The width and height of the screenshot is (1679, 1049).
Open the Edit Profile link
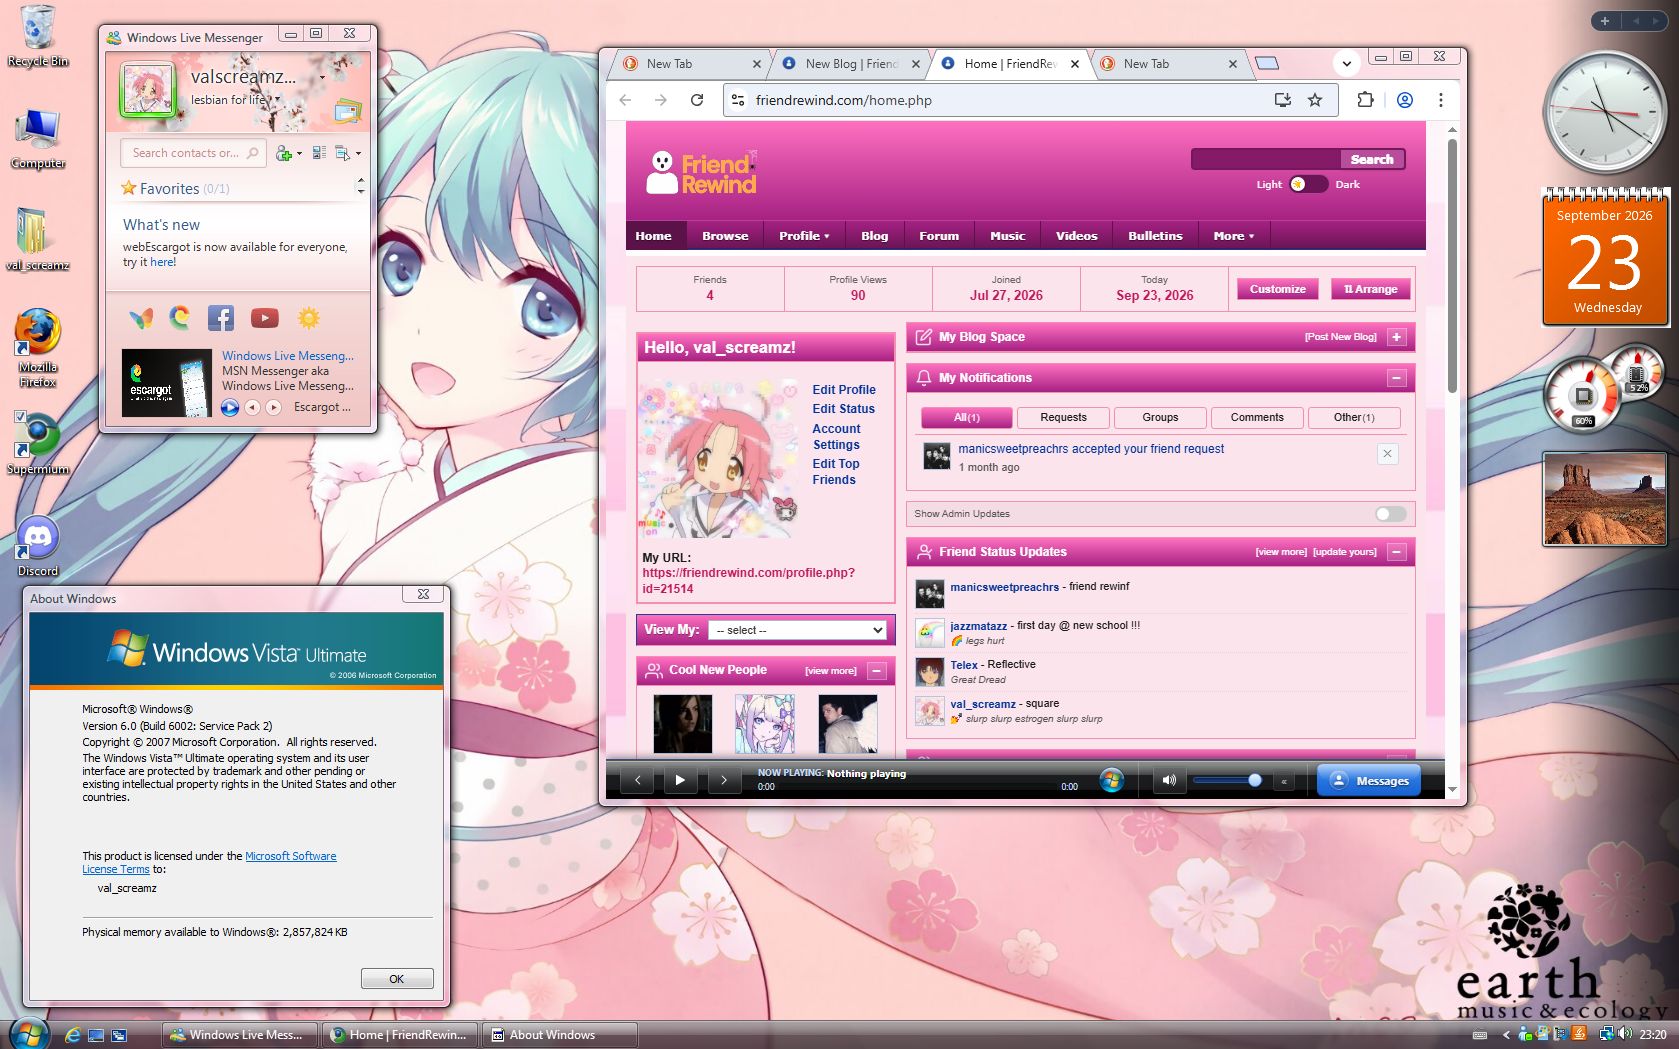tap(843, 390)
